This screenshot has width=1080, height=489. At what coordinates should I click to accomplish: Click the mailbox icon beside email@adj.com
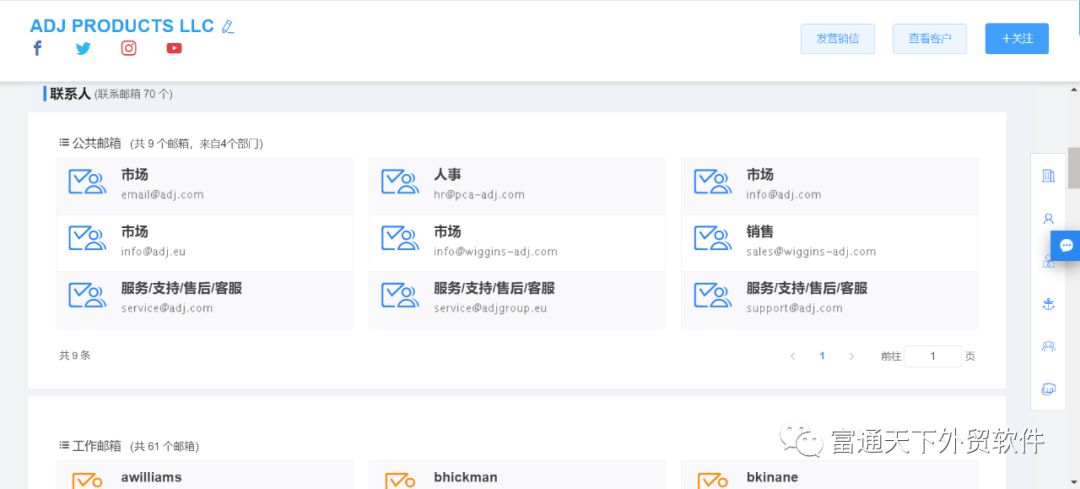(x=87, y=183)
